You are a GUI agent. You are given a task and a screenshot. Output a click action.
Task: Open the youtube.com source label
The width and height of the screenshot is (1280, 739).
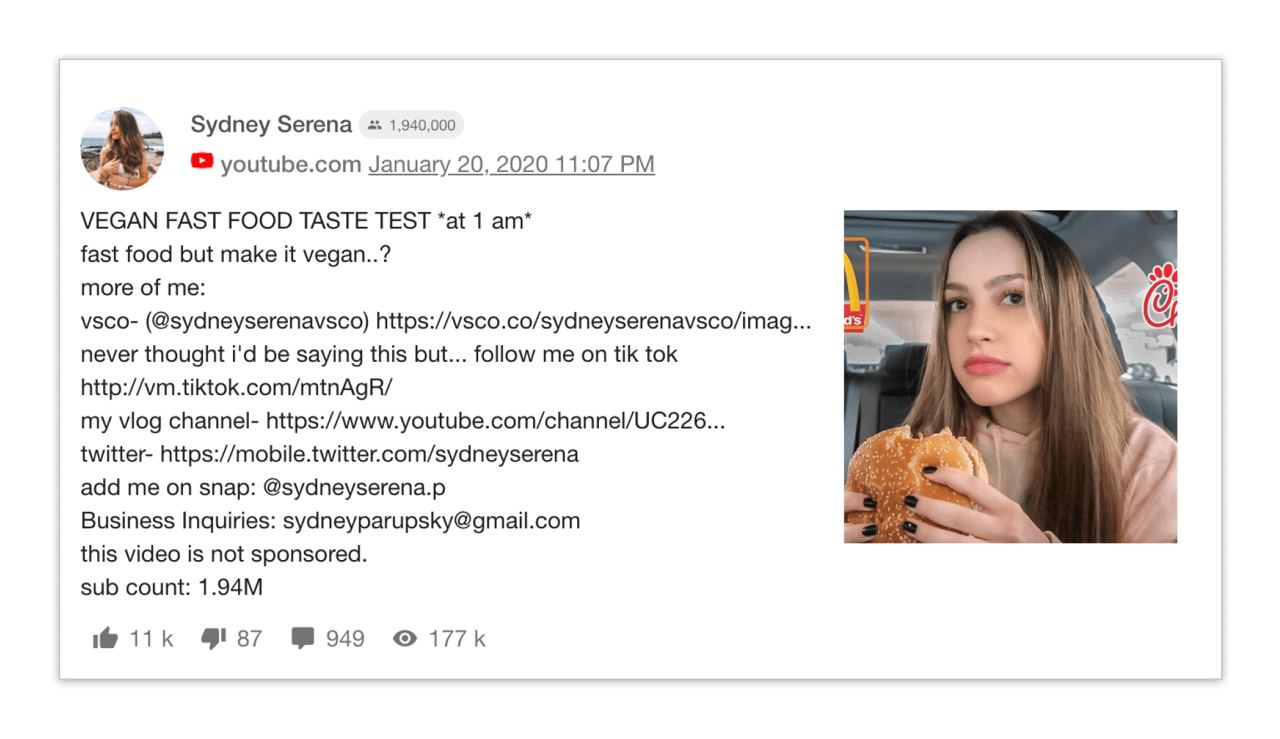tap(290, 164)
